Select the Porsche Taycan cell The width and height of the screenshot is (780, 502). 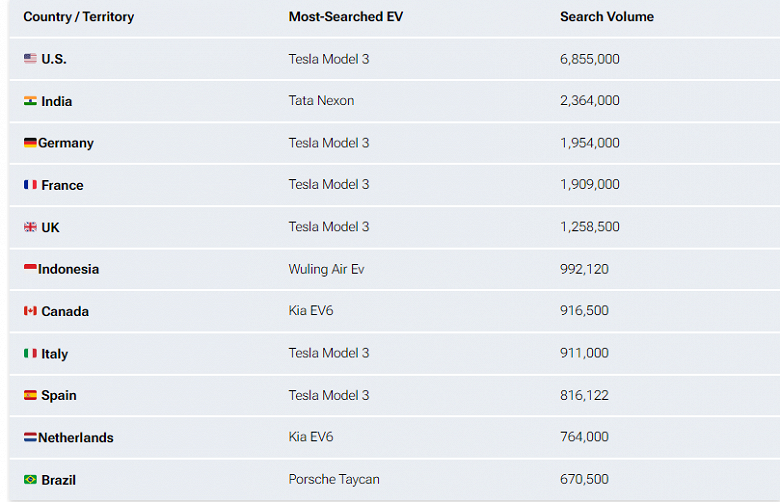pos(334,480)
